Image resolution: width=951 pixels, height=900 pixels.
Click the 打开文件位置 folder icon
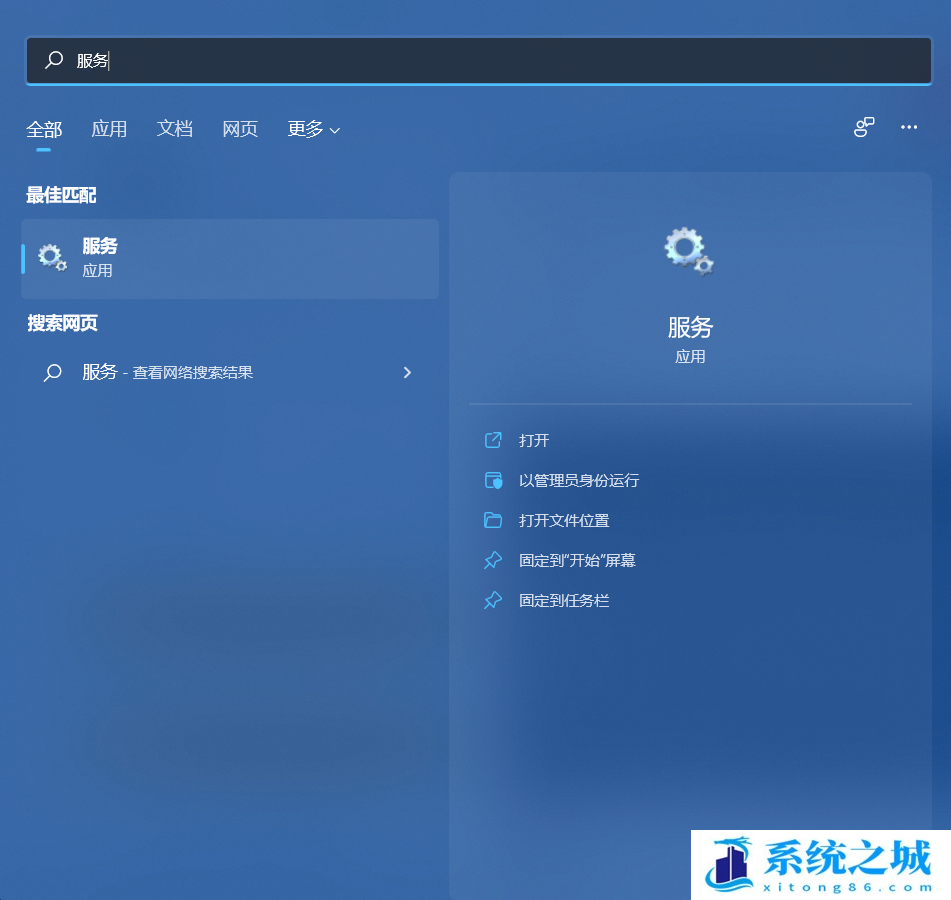click(x=493, y=520)
